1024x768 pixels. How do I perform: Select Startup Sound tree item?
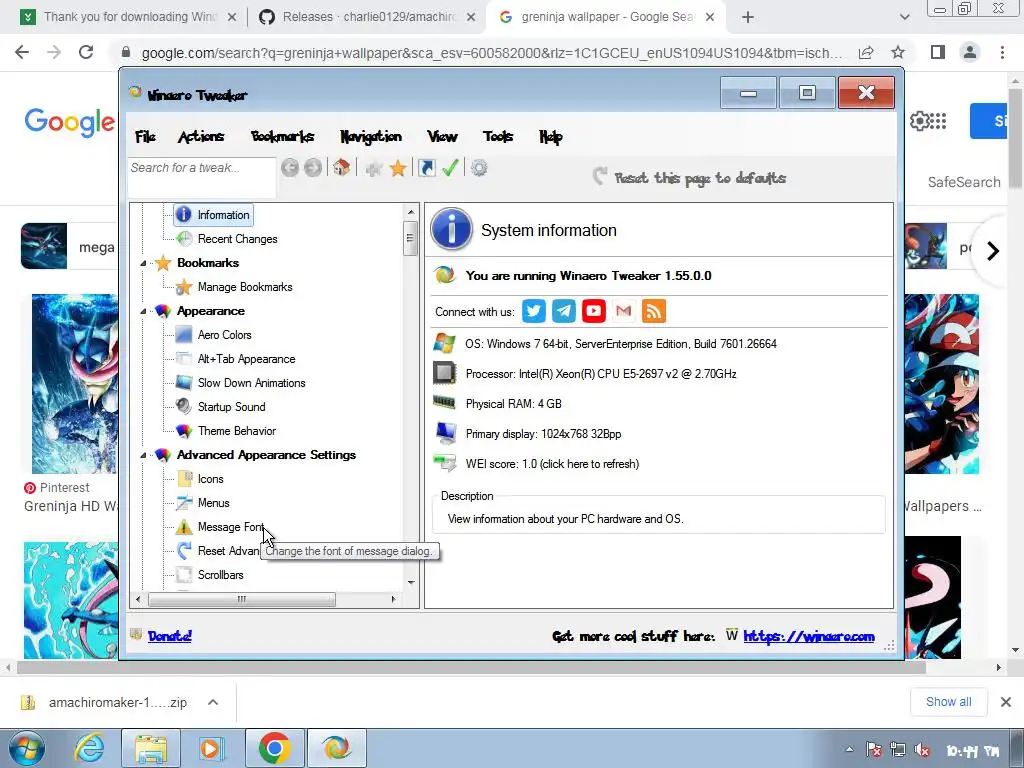(x=231, y=407)
